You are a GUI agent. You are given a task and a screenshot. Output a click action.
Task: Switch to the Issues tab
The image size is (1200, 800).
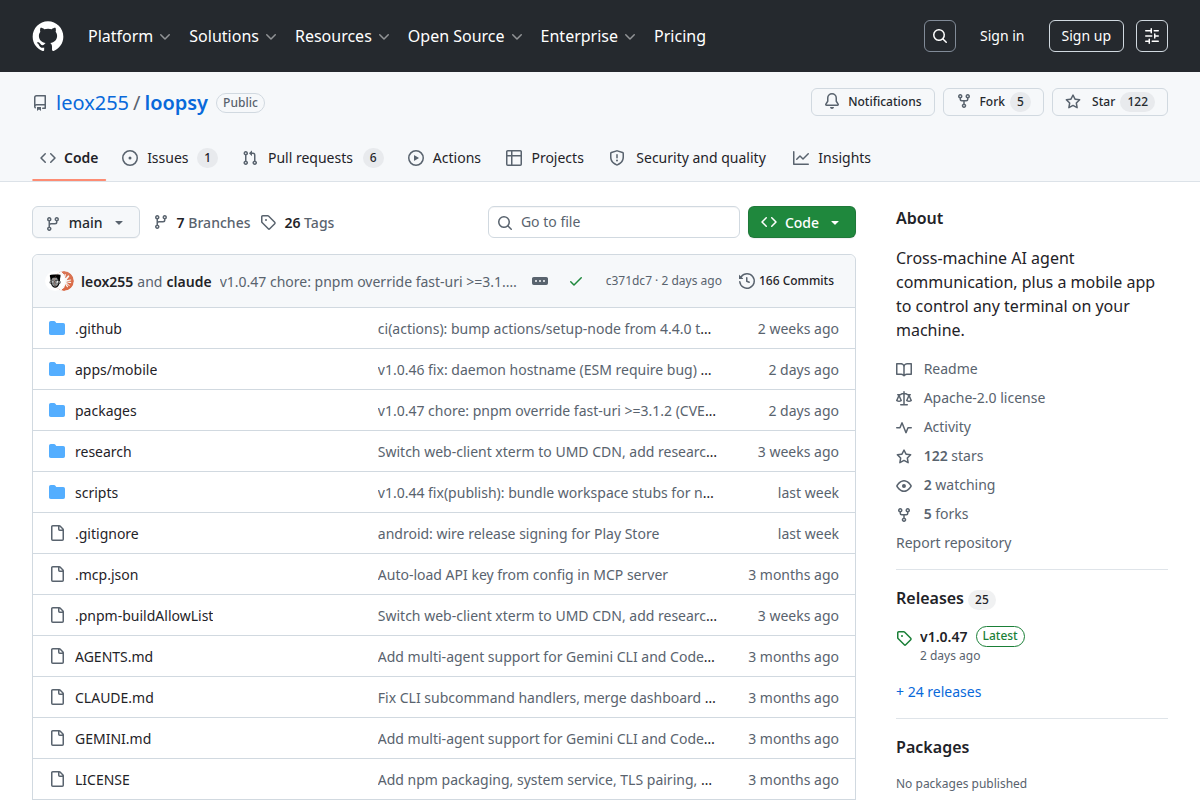169,158
